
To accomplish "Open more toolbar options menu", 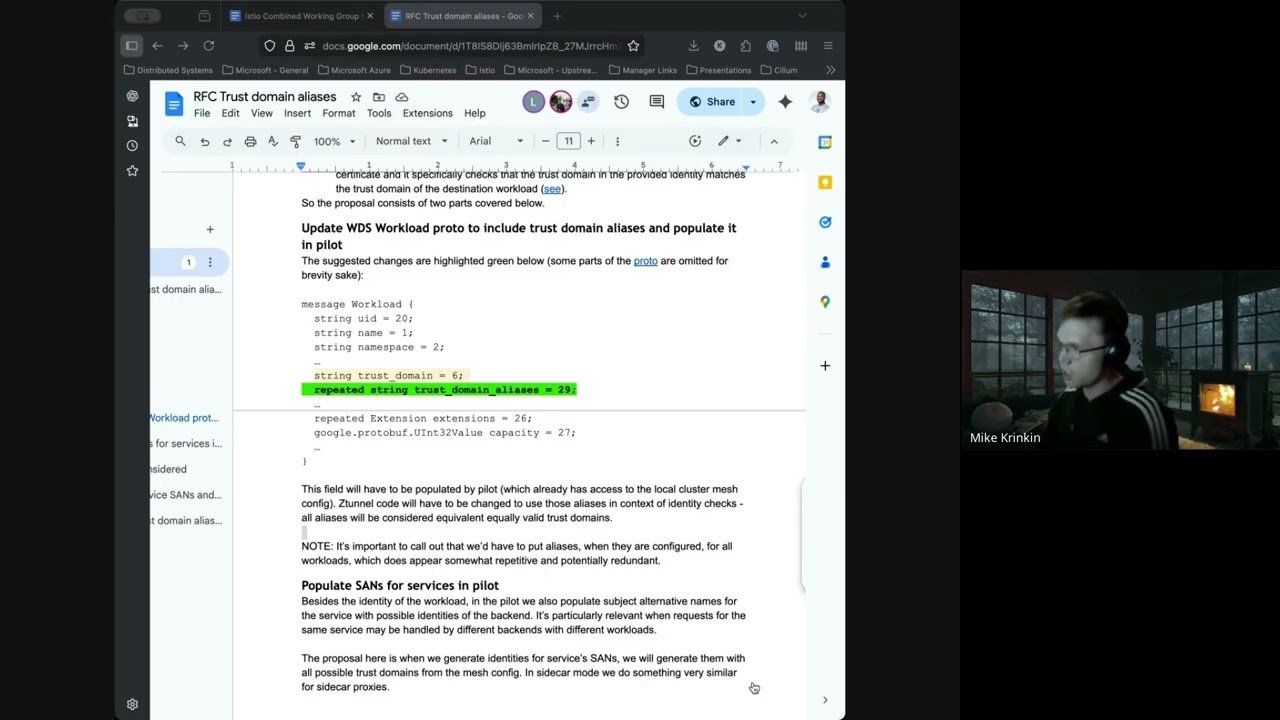I will pyautogui.click(x=617, y=141).
